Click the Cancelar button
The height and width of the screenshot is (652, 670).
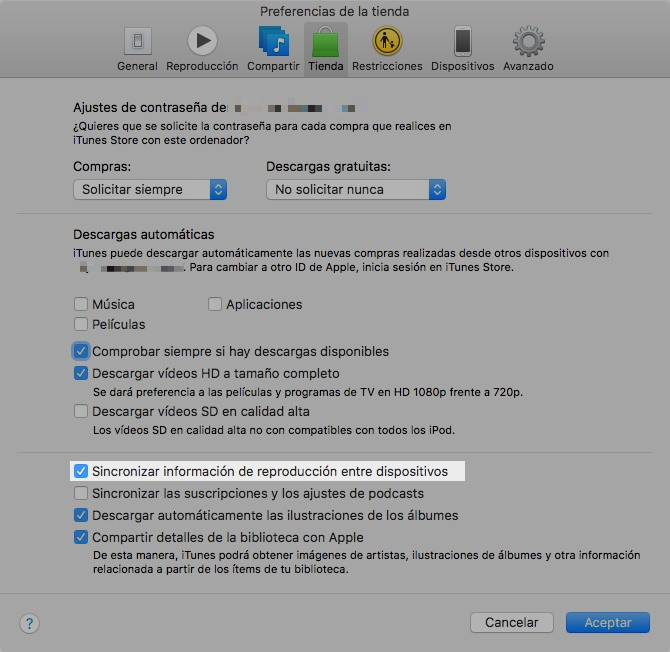pos(512,623)
